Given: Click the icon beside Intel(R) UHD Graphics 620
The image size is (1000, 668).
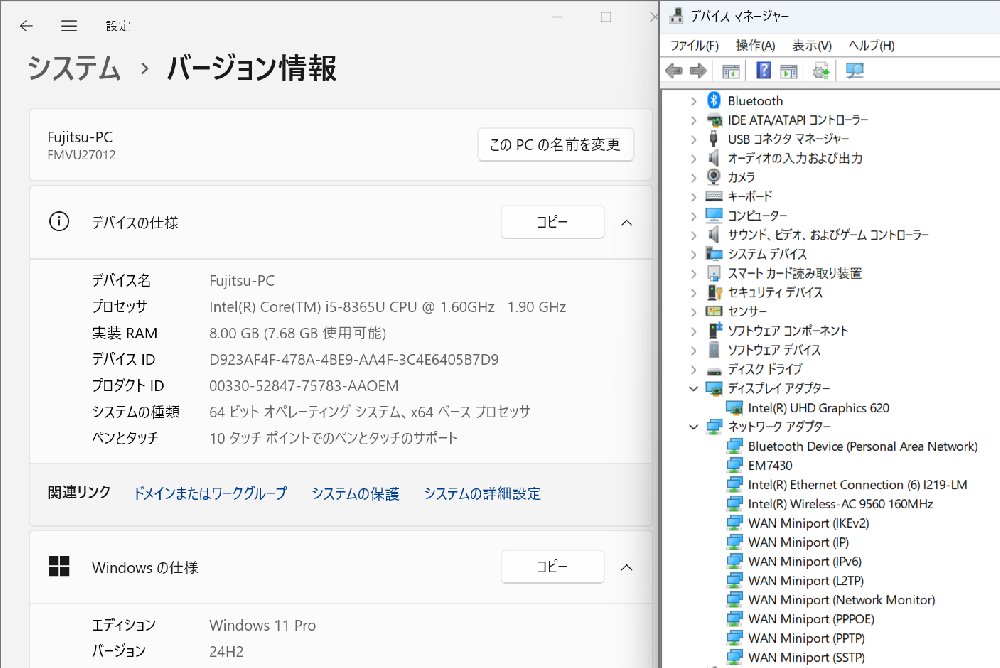Looking at the screenshot, I should click(735, 407).
